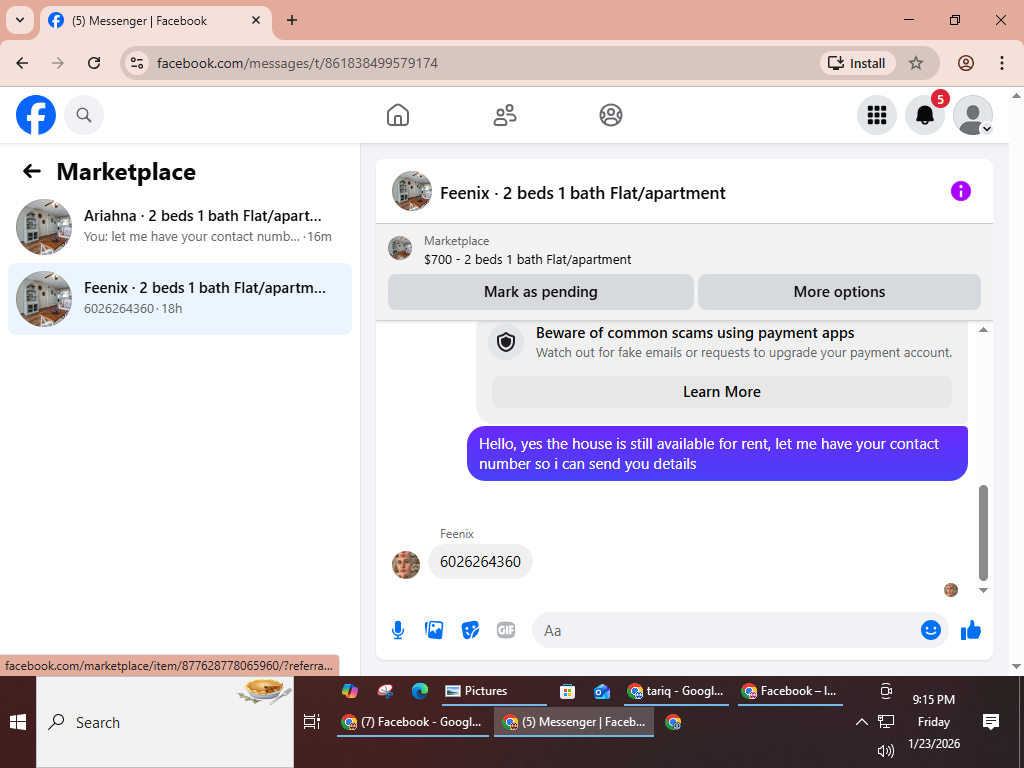Open the Ariahna conversation
The height and width of the screenshot is (768, 1024).
coord(180,227)
